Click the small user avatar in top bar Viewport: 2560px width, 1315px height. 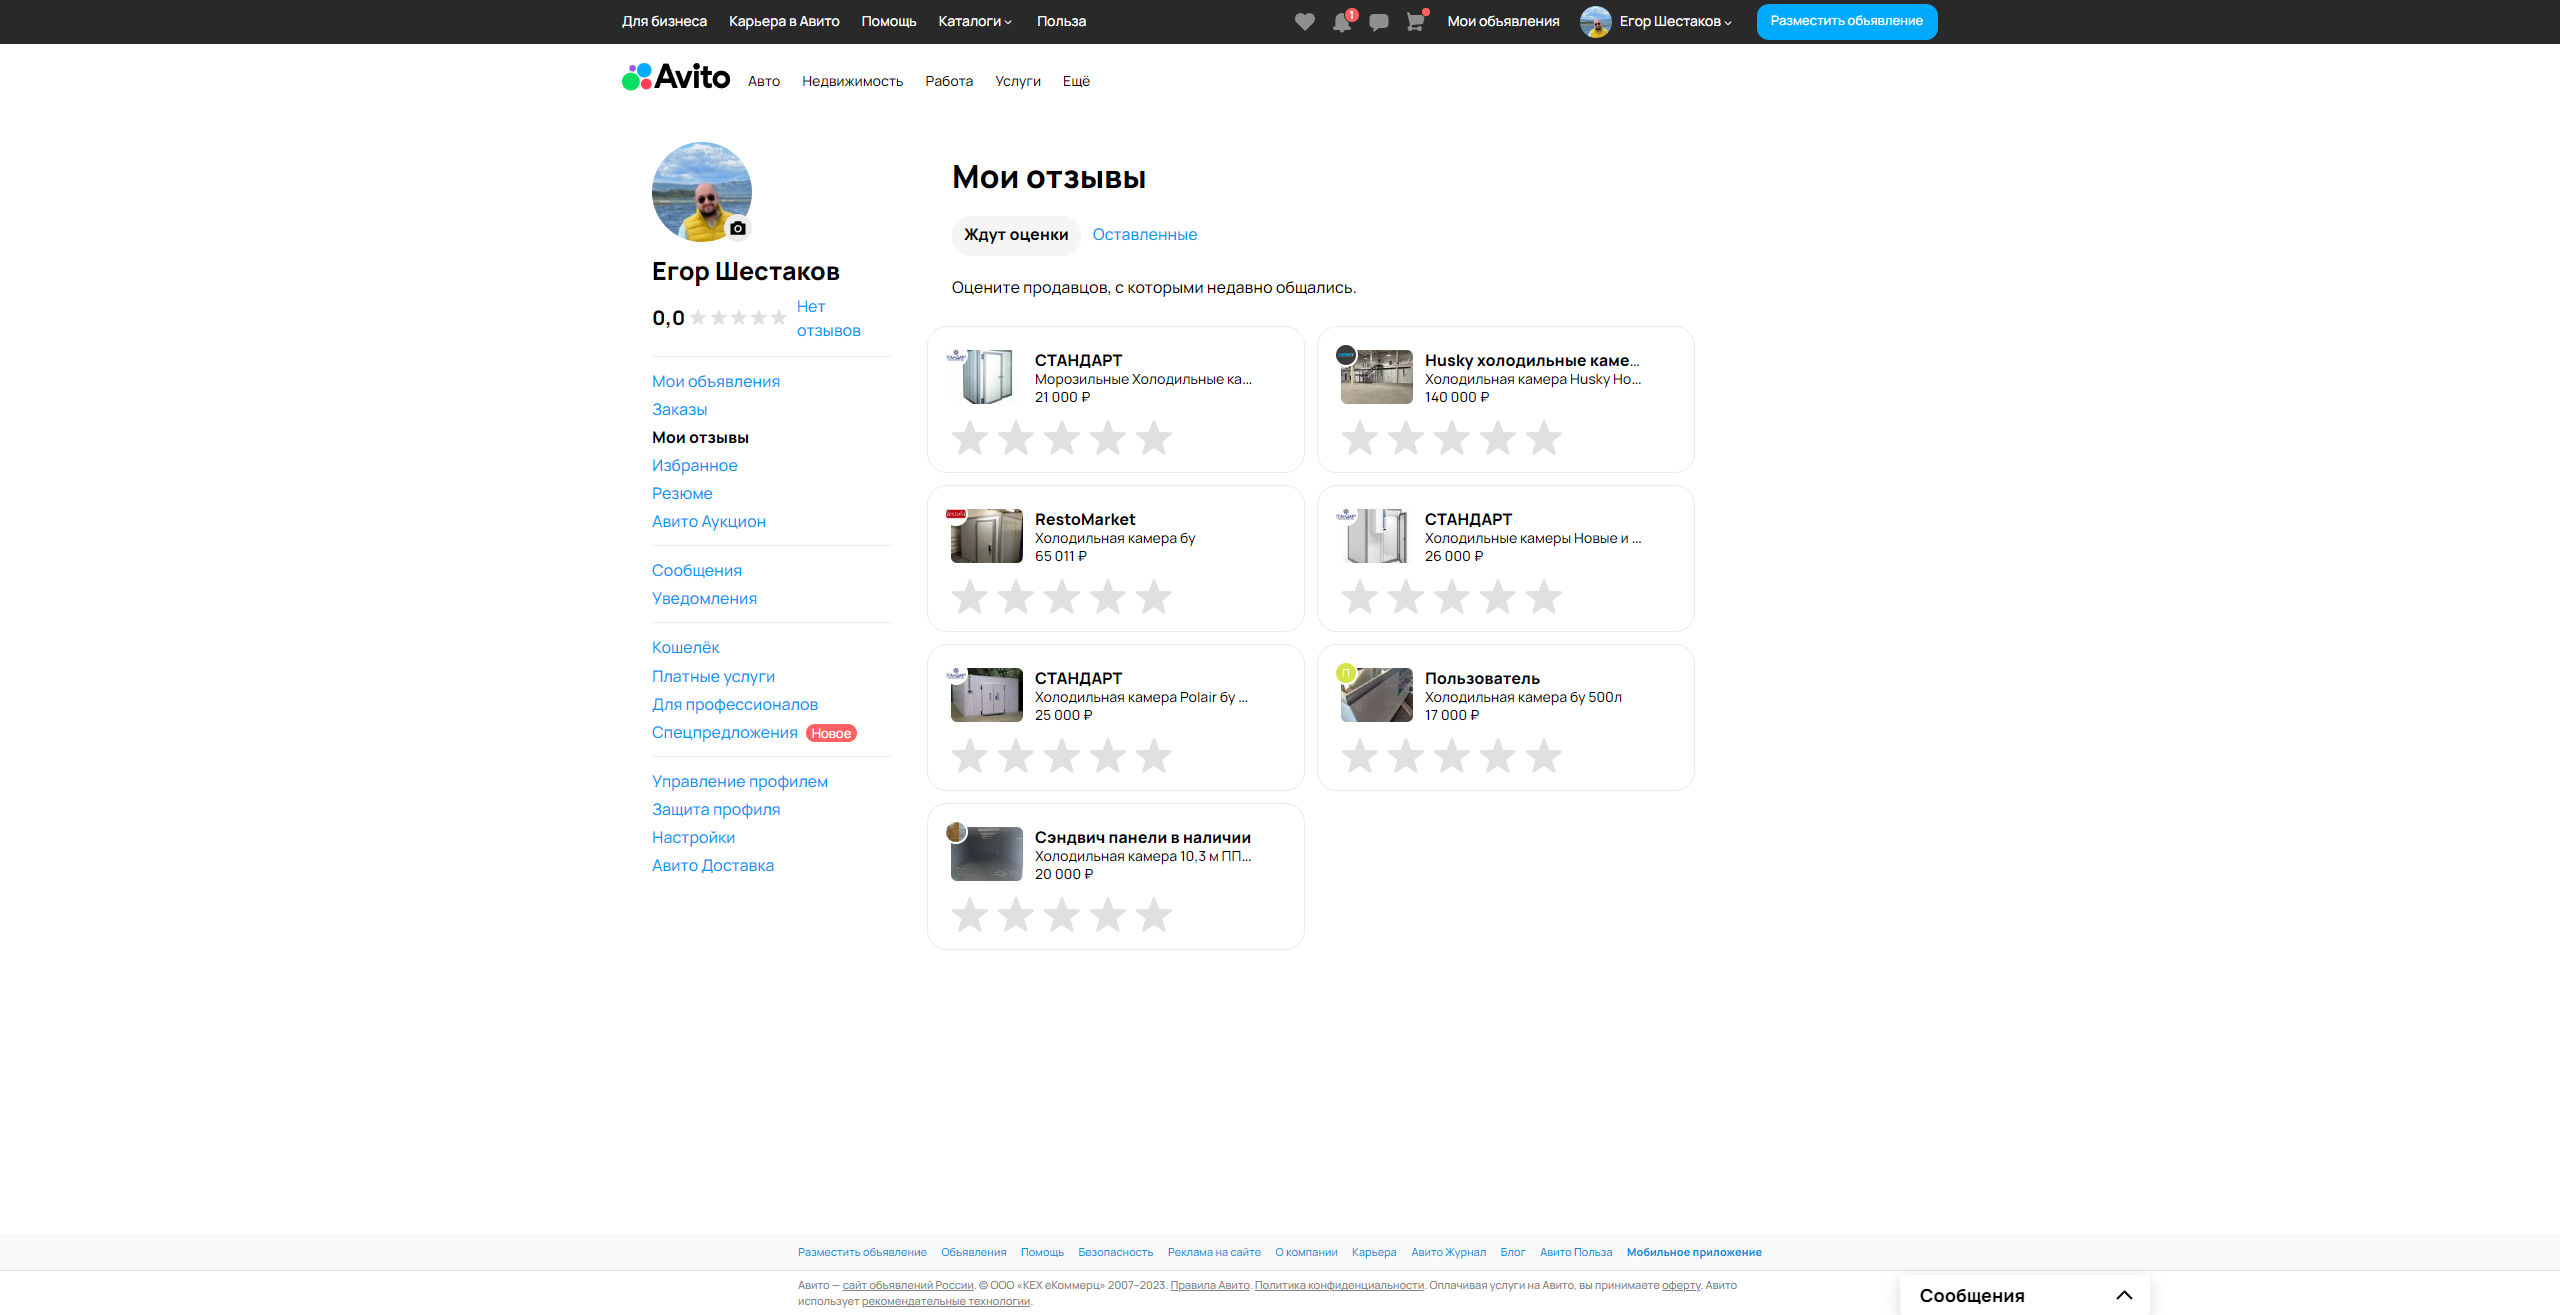[x=1596, y=22]
